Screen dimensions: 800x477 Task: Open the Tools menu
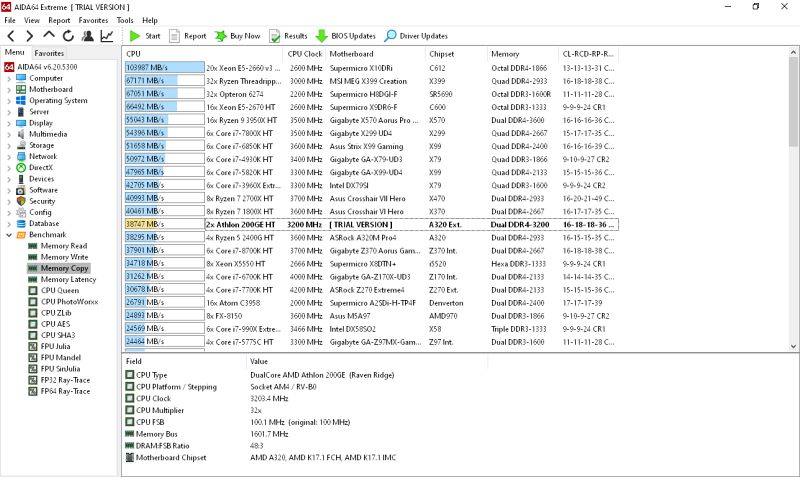(125, 20)
